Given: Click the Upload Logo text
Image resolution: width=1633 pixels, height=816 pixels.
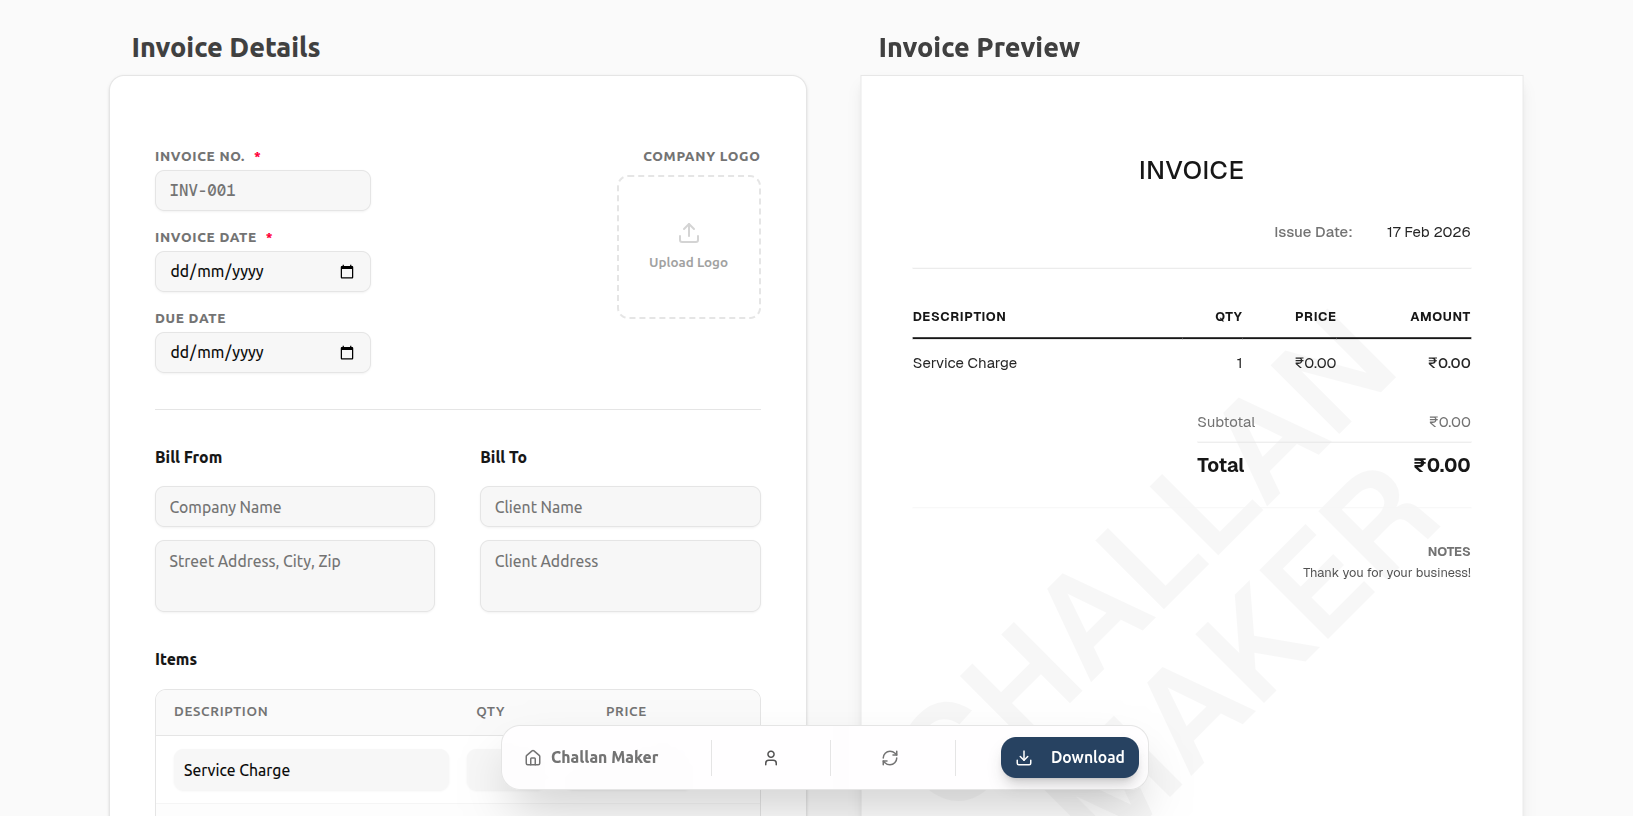Looking at the screenshot, I should click(x=688, y=263).
